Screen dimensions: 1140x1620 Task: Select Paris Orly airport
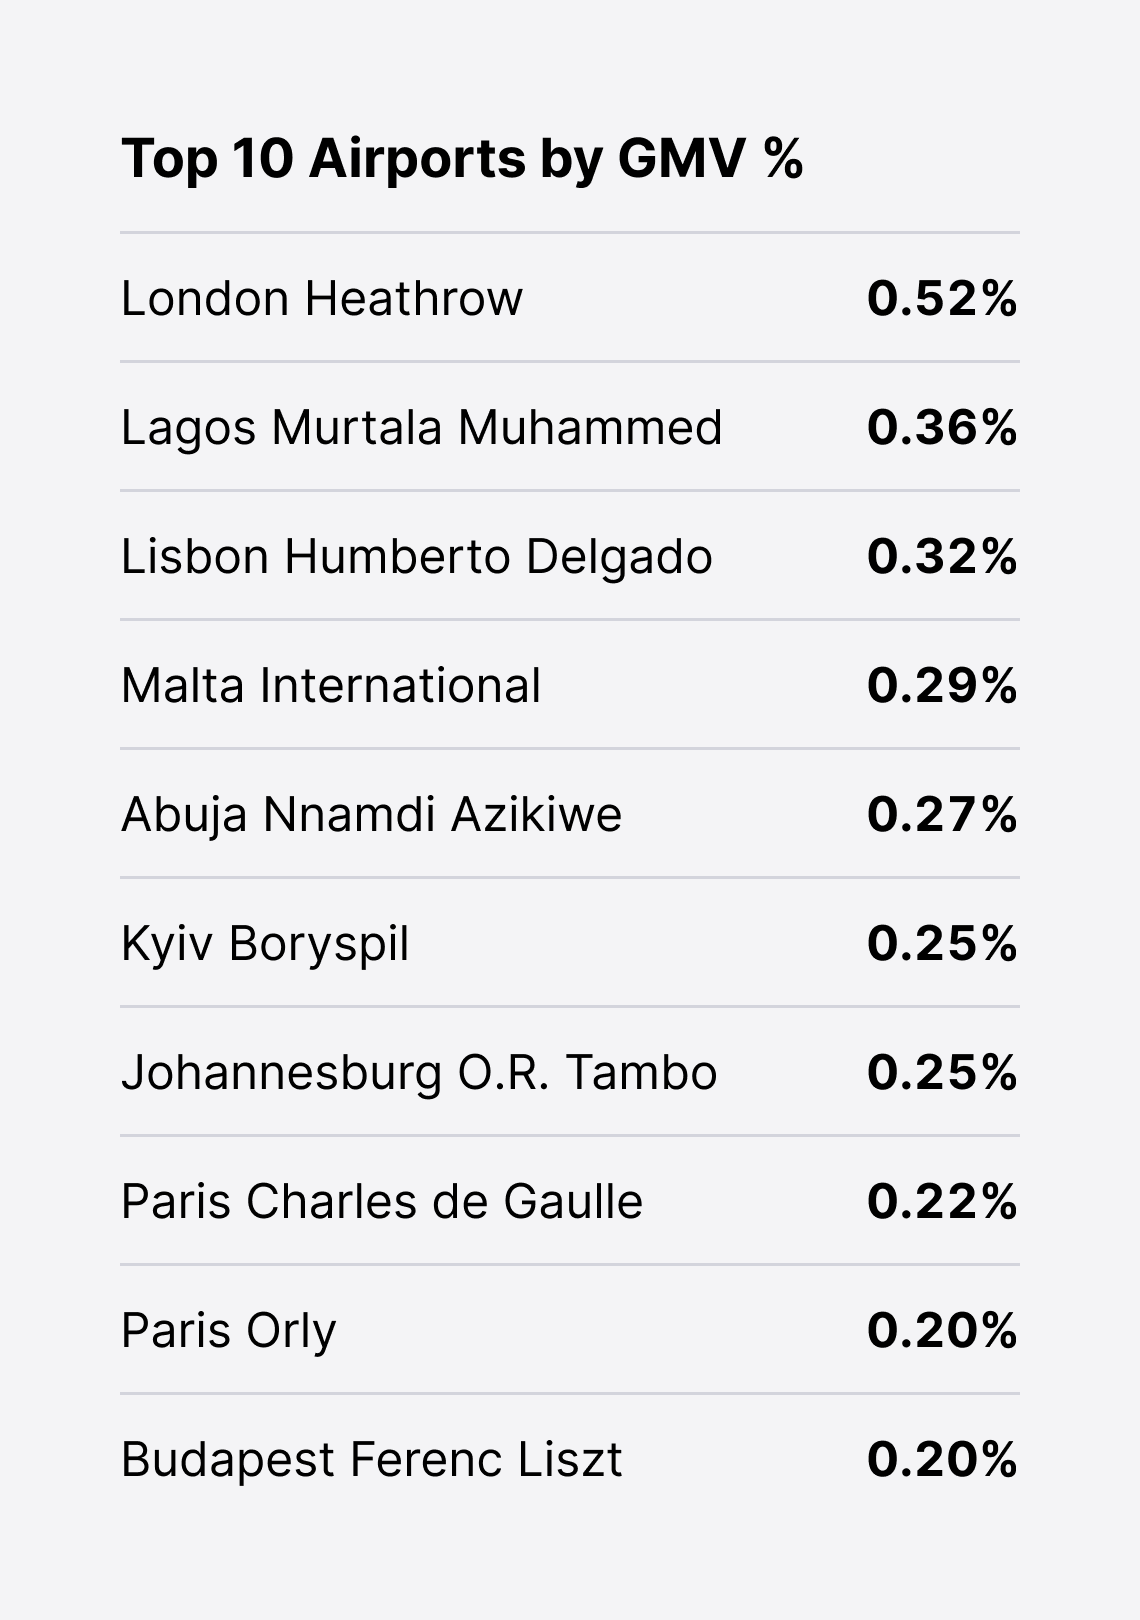coord(229,1331)
